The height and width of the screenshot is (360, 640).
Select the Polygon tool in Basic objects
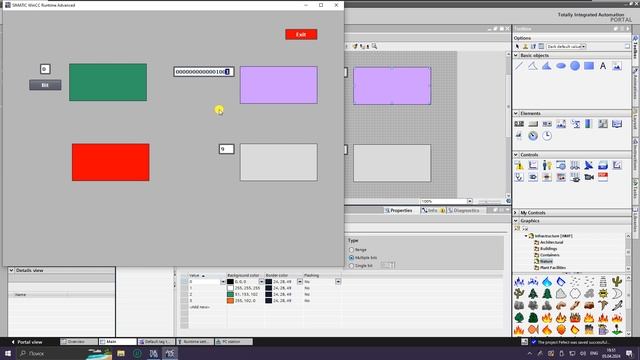pos(547,66)
